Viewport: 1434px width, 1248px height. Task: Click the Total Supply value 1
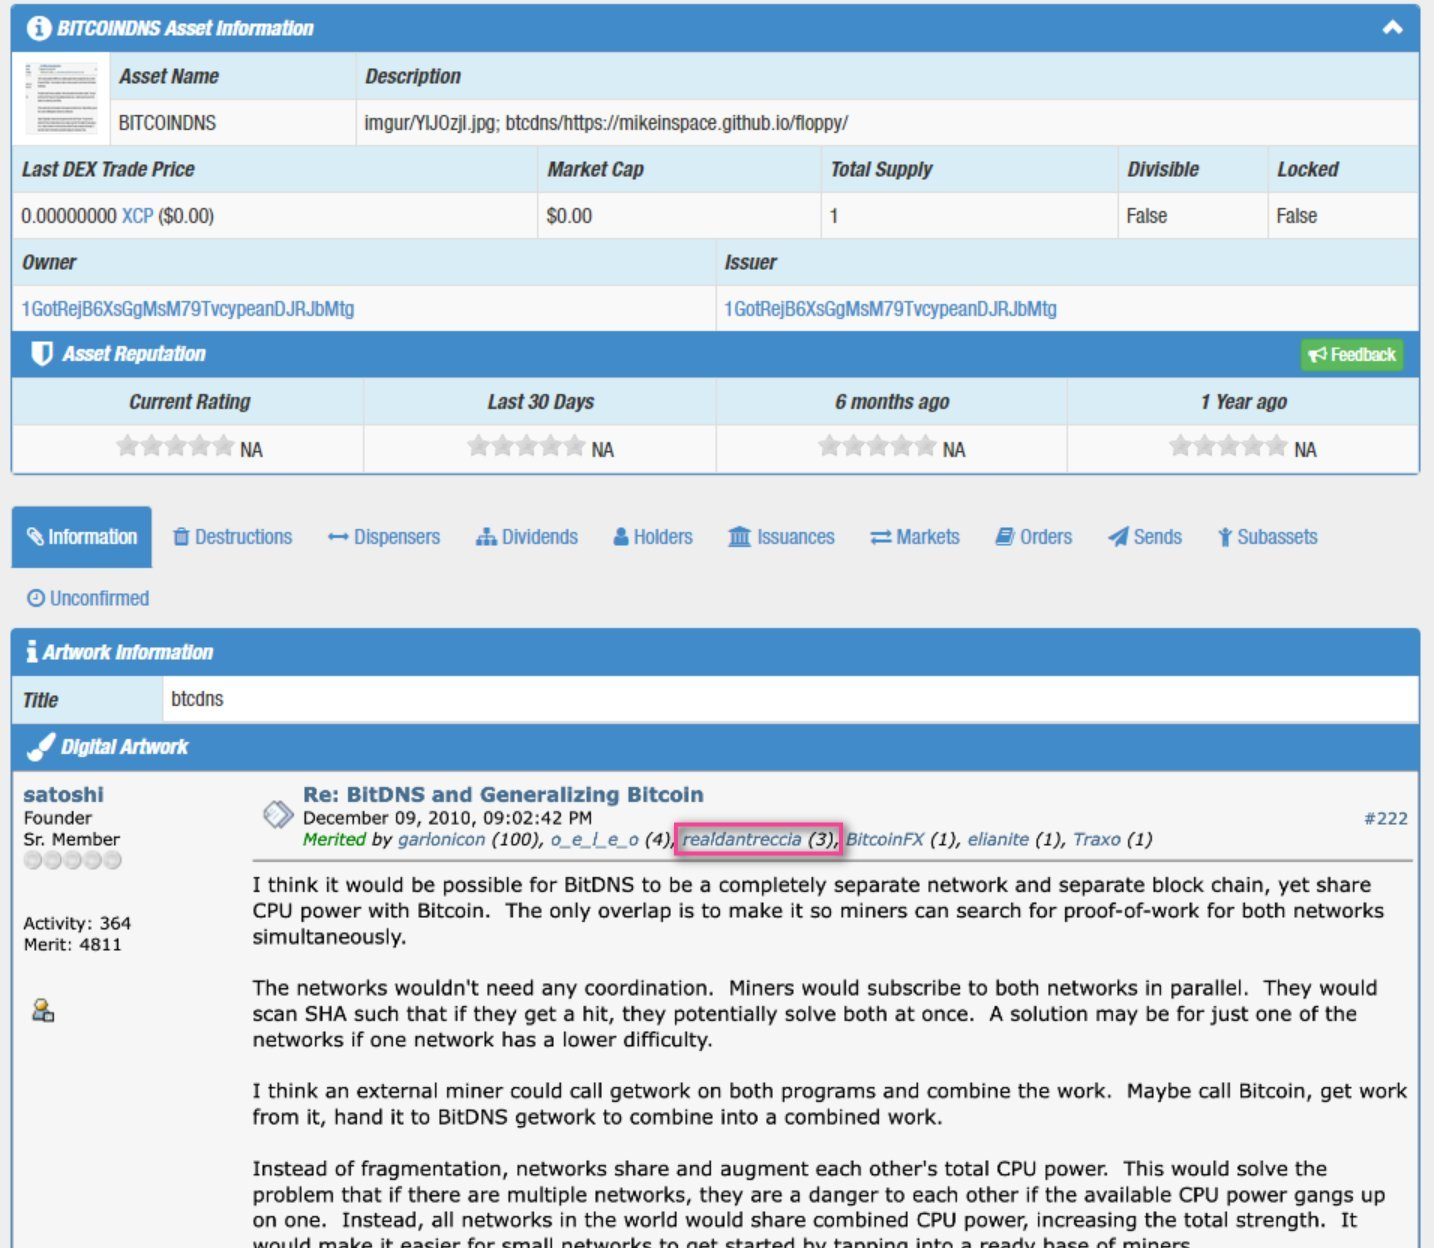833,216
